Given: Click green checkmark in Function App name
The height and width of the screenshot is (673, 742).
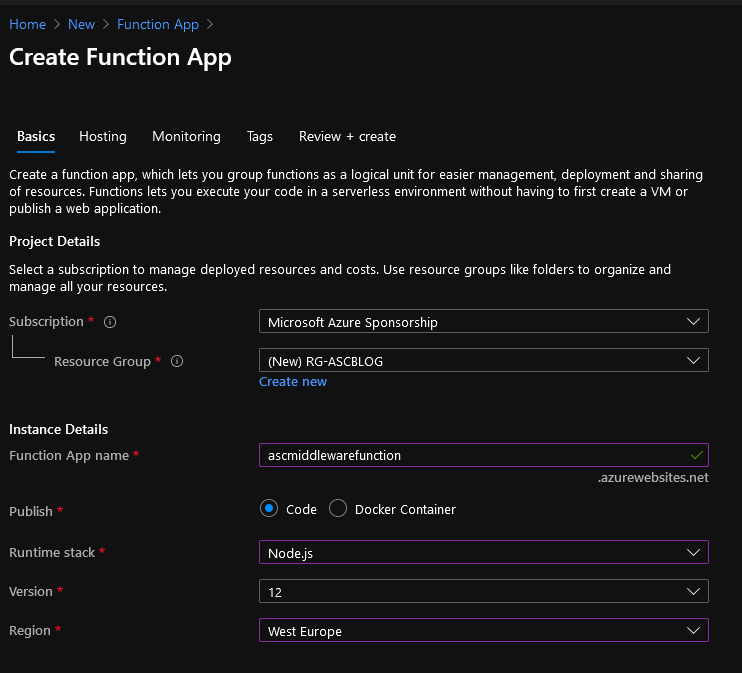Looking at the screenshot, I should pos(696,455).
